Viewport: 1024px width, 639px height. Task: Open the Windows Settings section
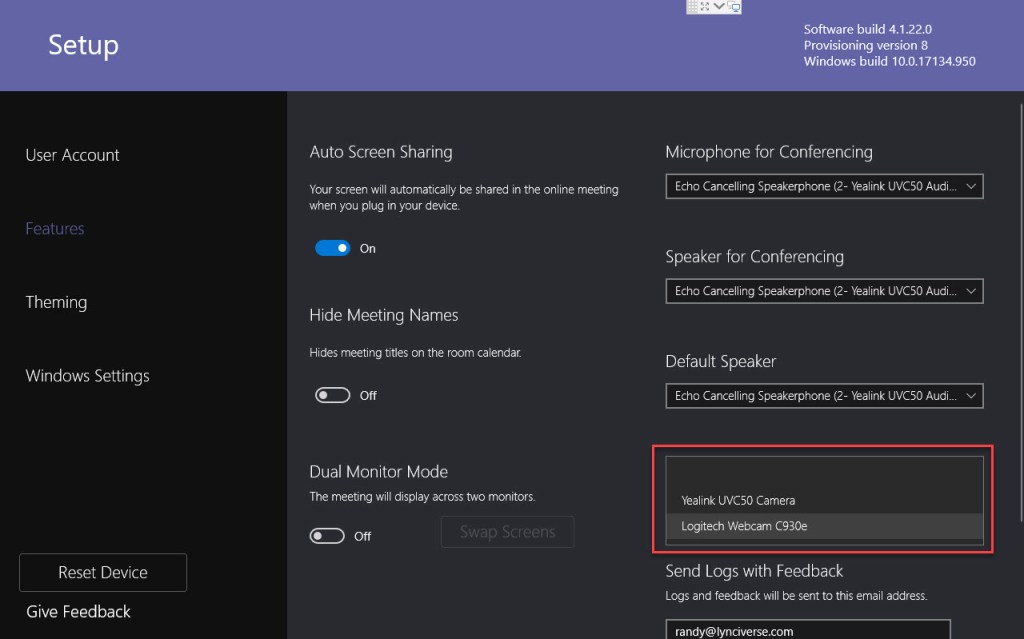pos(87,375)
